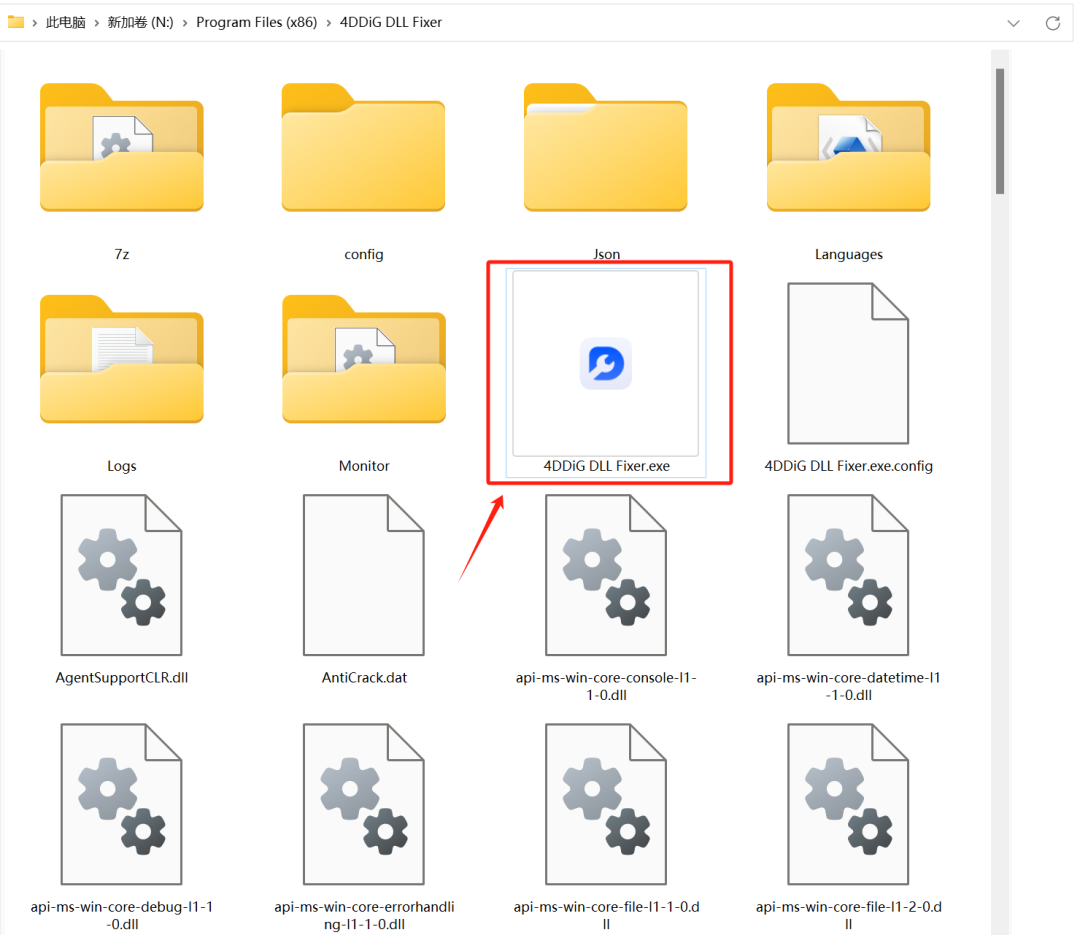Click api-ms-win-core-debug-l1-1-0.dll file name
The width and height of the screenshot is (1080, 935).
pos(121,916)
